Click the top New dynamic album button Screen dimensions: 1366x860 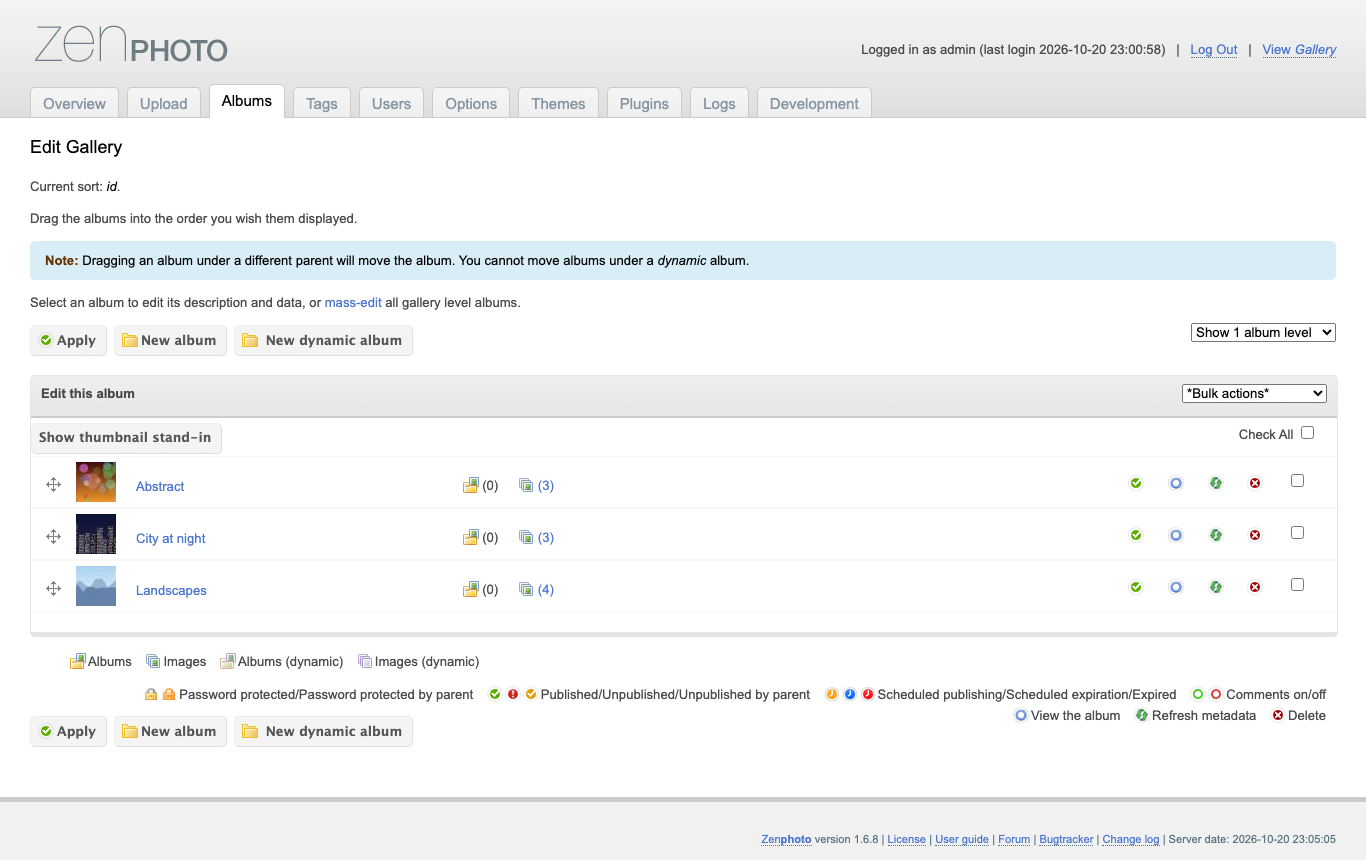pos(323,340)
